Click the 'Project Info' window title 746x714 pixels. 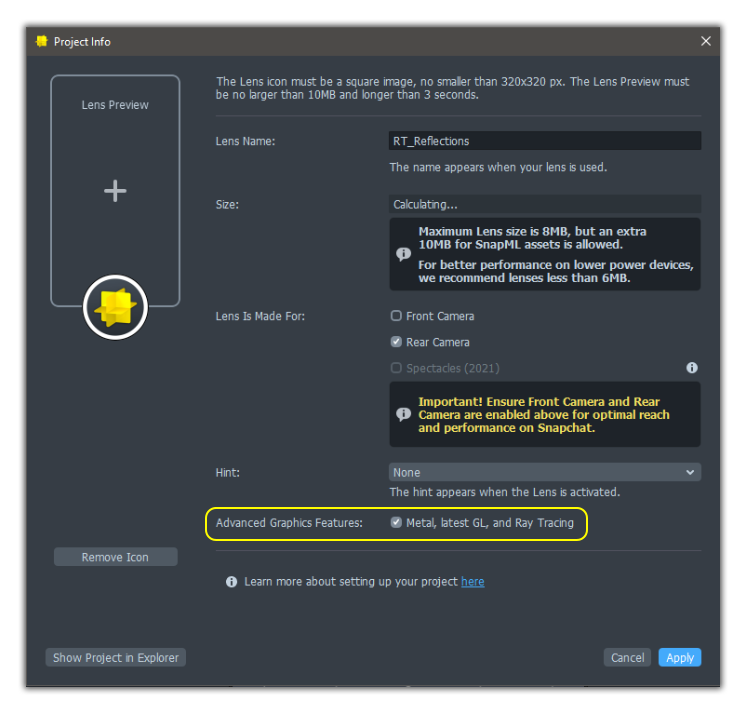pos(82,42)
